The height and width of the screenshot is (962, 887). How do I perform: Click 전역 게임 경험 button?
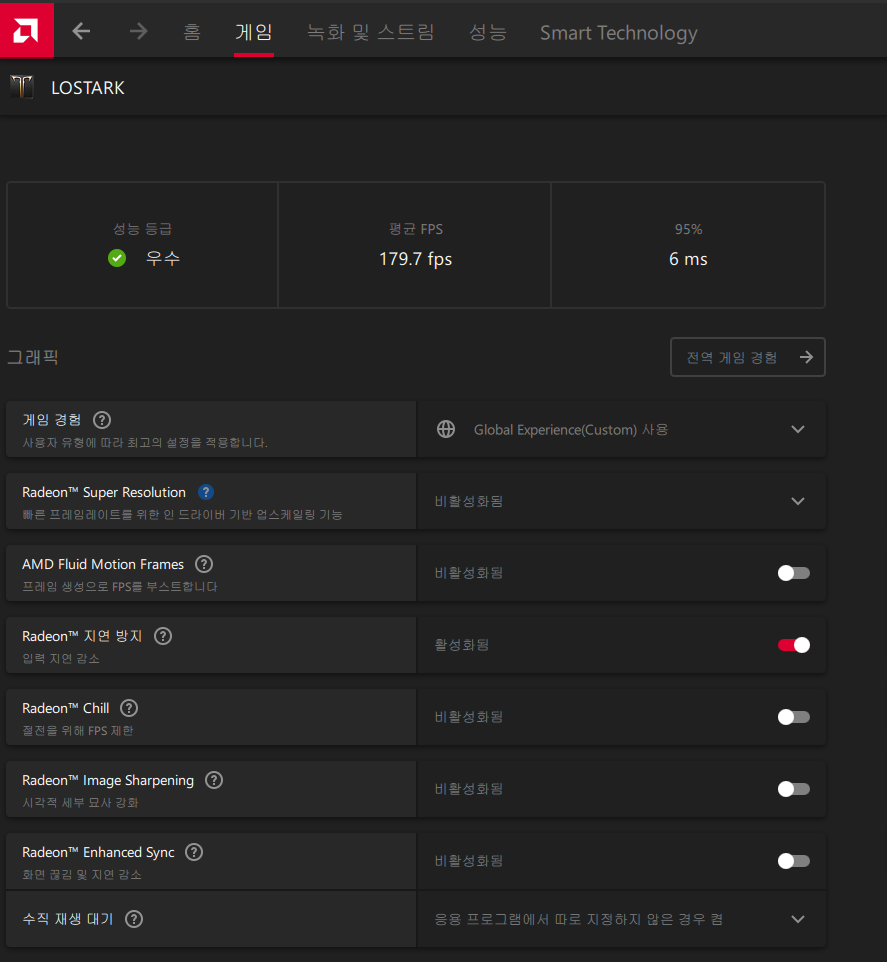pyautogui.click(x=747, y=357)
